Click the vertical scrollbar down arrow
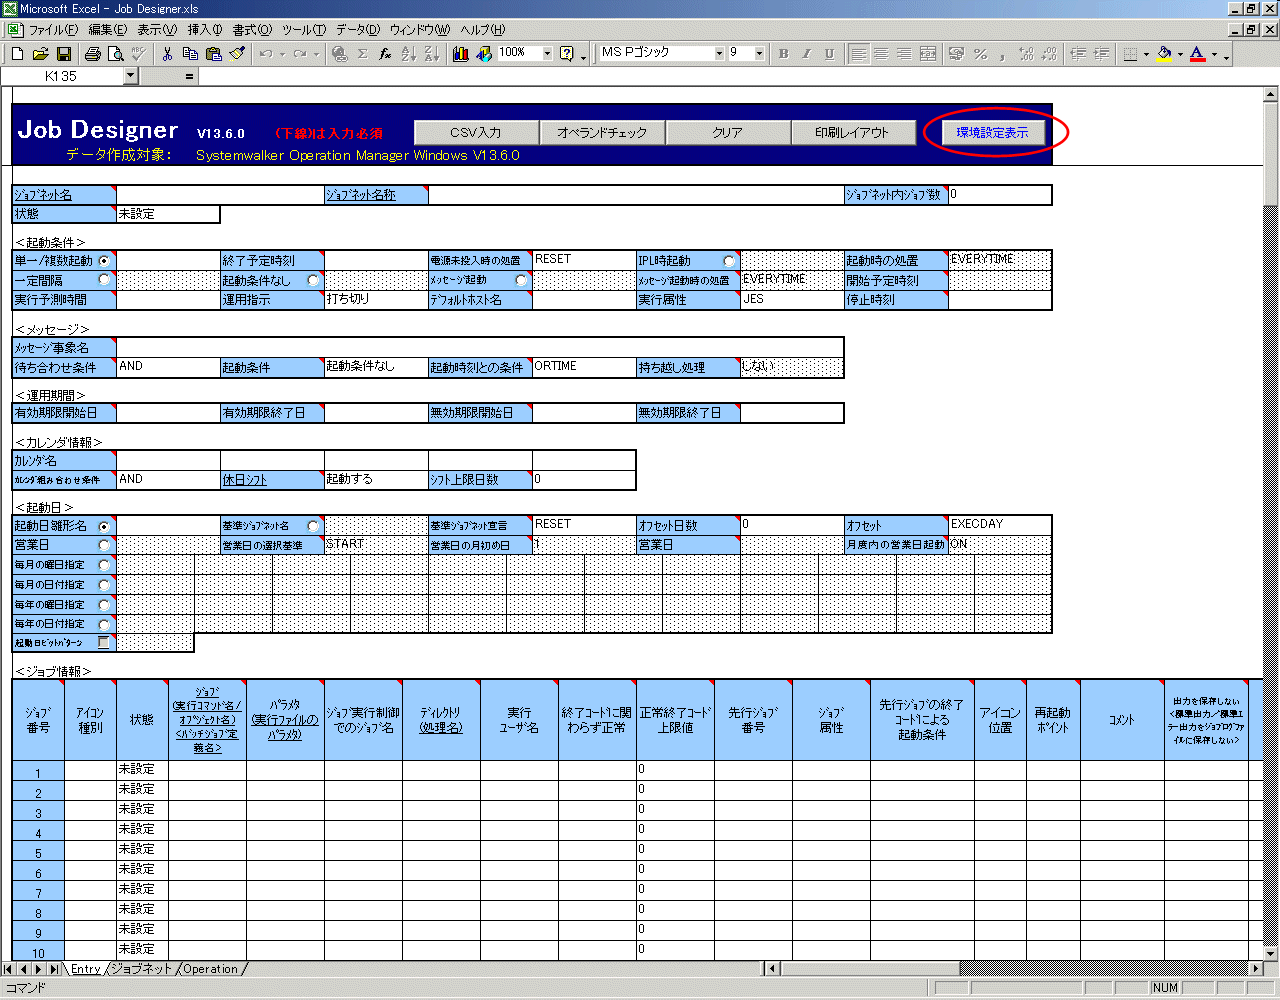Image resolution: width=1280 pixels, height=1000 pixels. 1271,954
